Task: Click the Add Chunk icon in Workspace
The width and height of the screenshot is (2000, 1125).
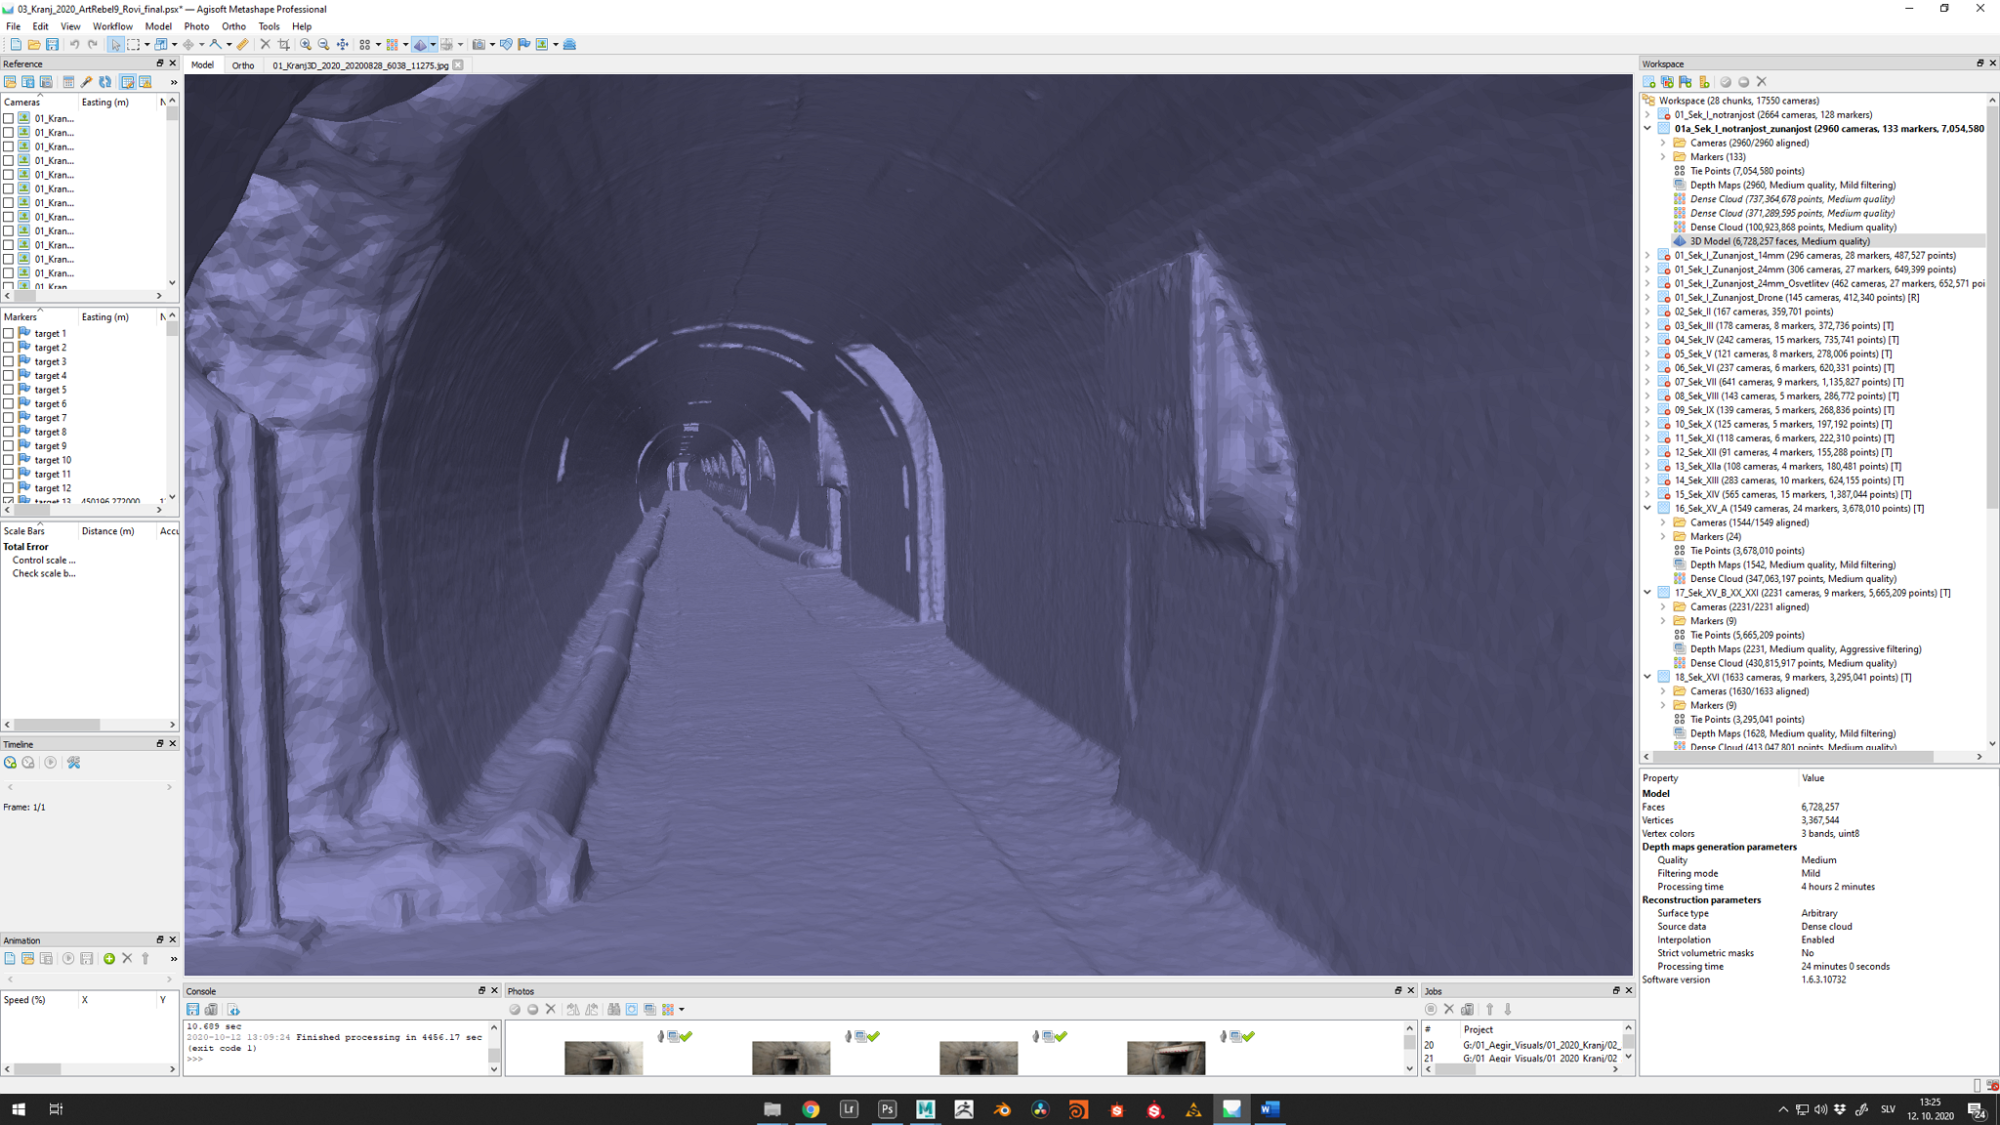Action: (1649, 82)
